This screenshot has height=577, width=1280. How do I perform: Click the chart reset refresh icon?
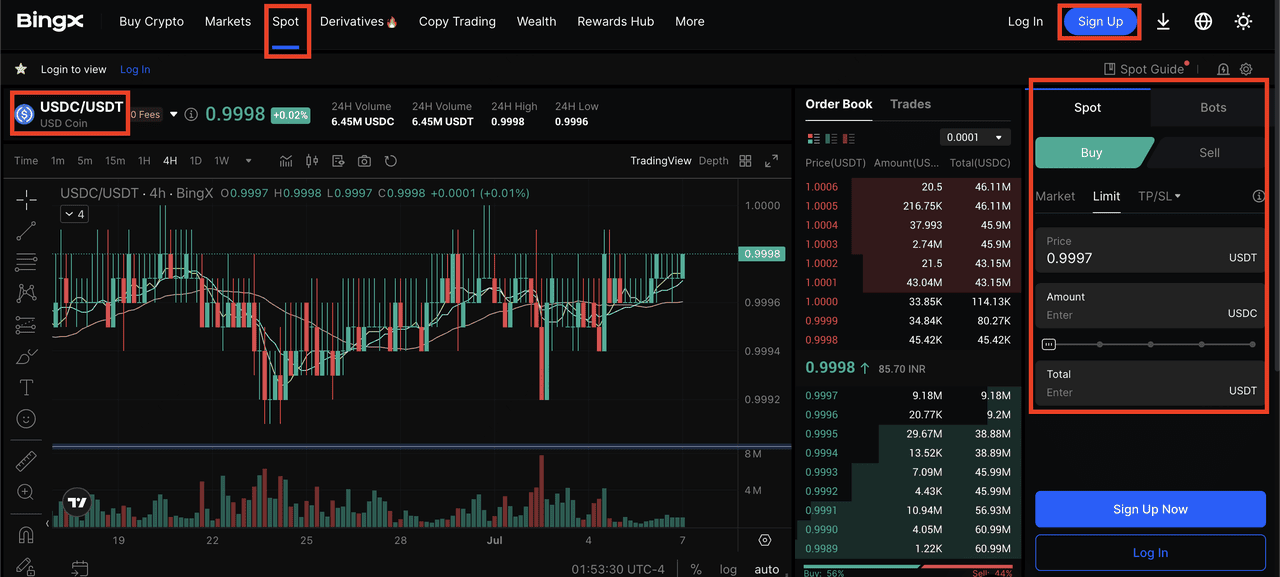tap(391, 161)
